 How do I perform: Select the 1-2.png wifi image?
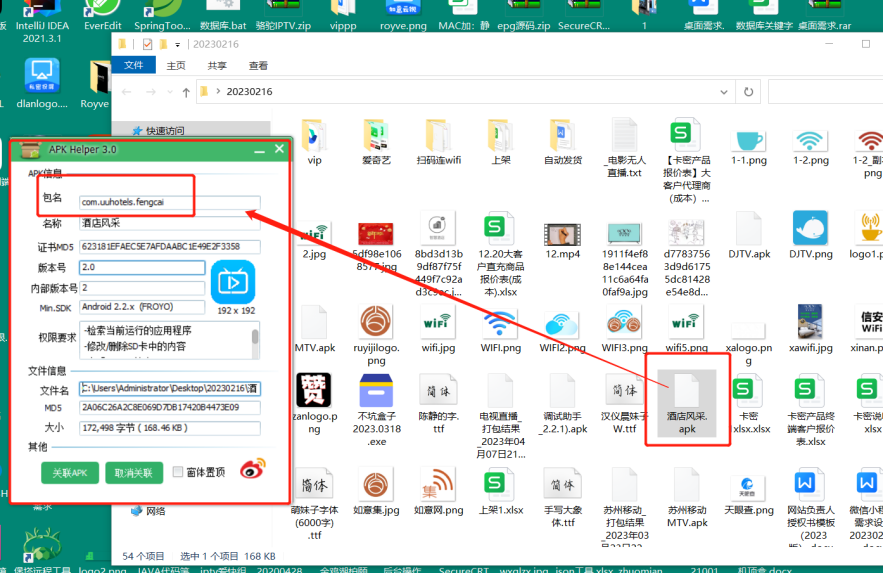point(811,146)
